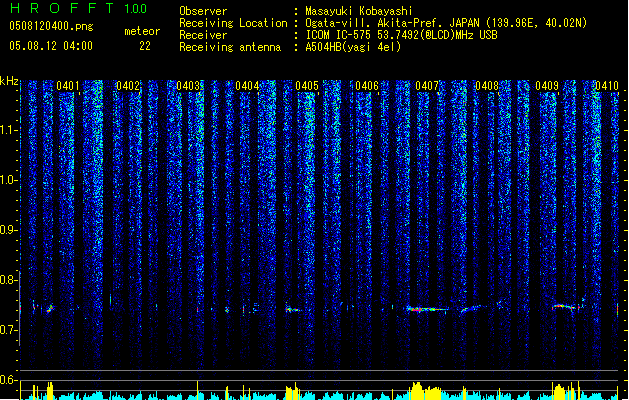The width and height of the screenshot is (629, 400).
Task: Click the Observer field label
Action: coord(203,11)
